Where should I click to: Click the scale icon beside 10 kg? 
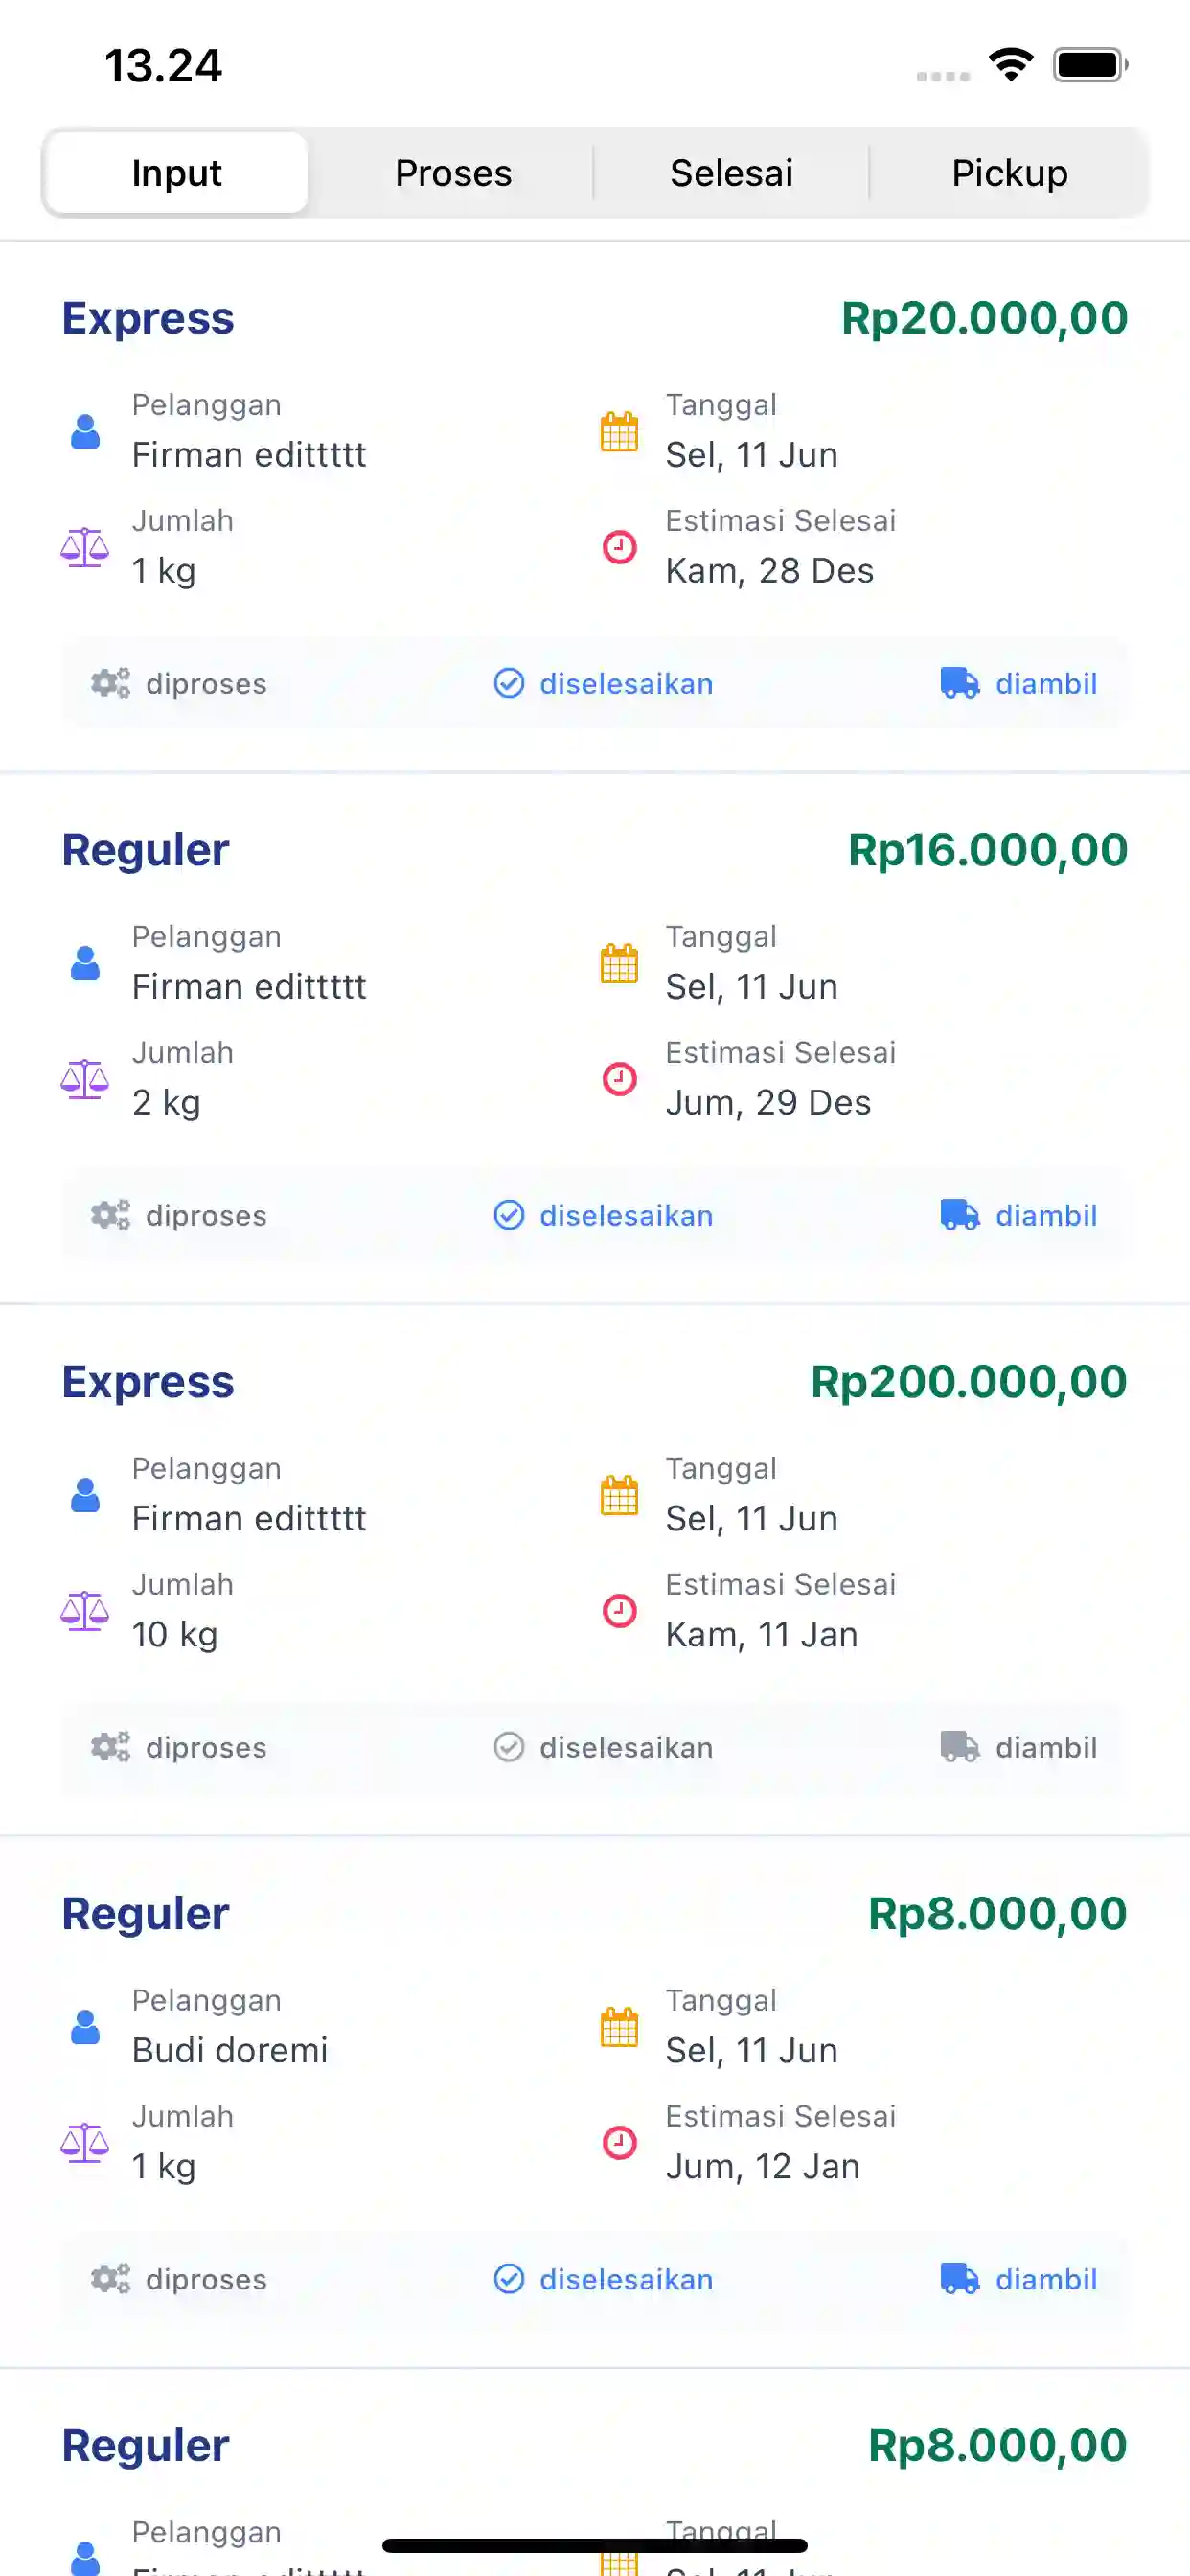[x=85, y=1610]
